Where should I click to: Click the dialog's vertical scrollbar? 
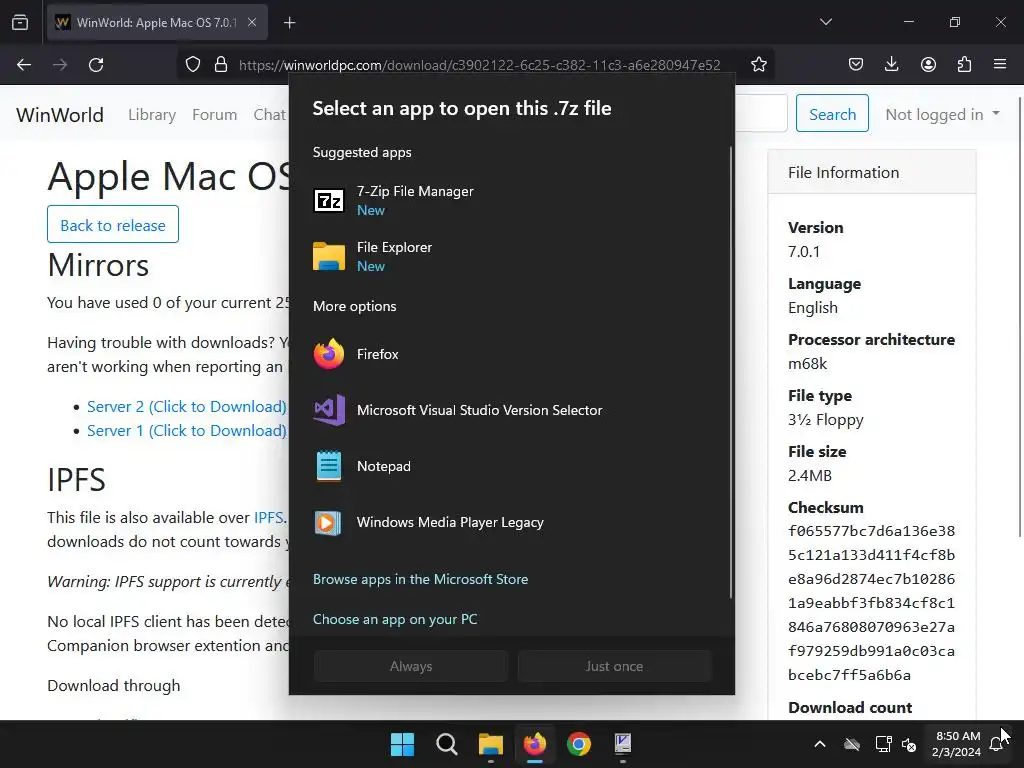point(730,372)
